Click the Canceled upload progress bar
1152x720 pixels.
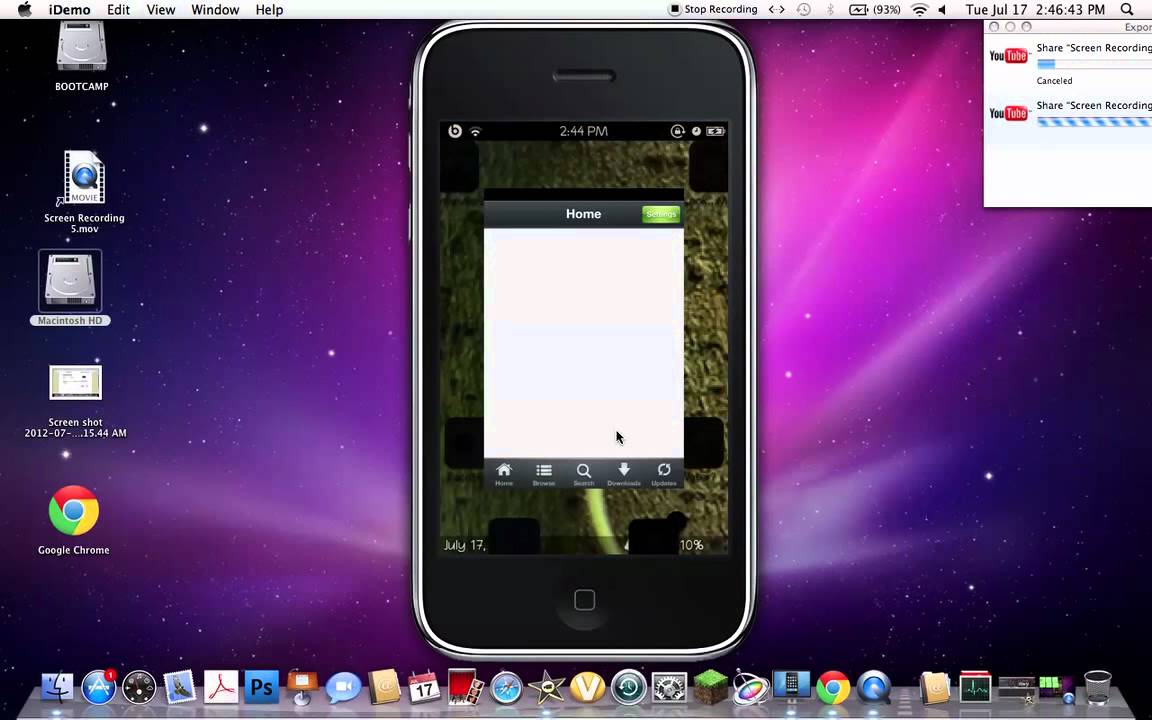[1094, 65]
